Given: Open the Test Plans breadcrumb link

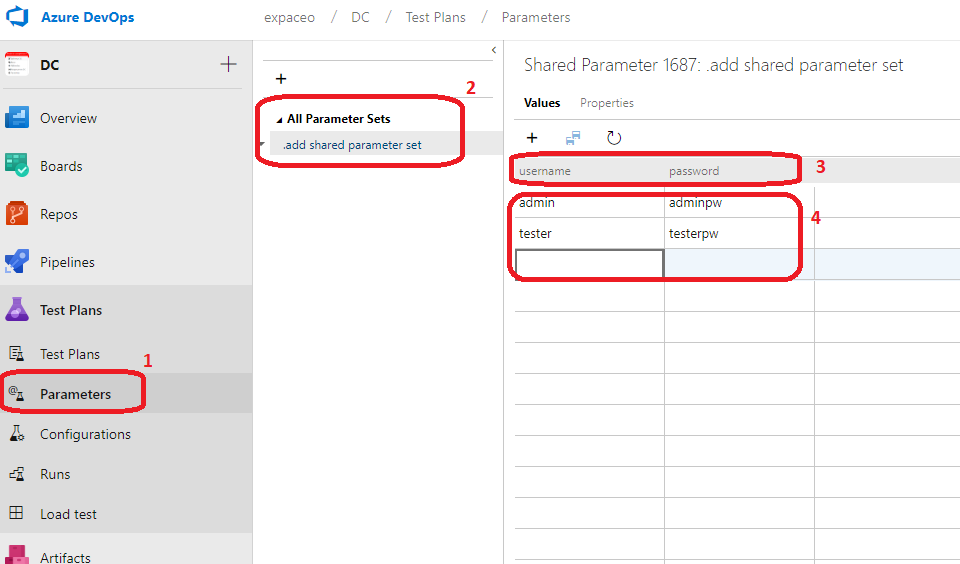Looking at the screenshot, I should 435,17.
